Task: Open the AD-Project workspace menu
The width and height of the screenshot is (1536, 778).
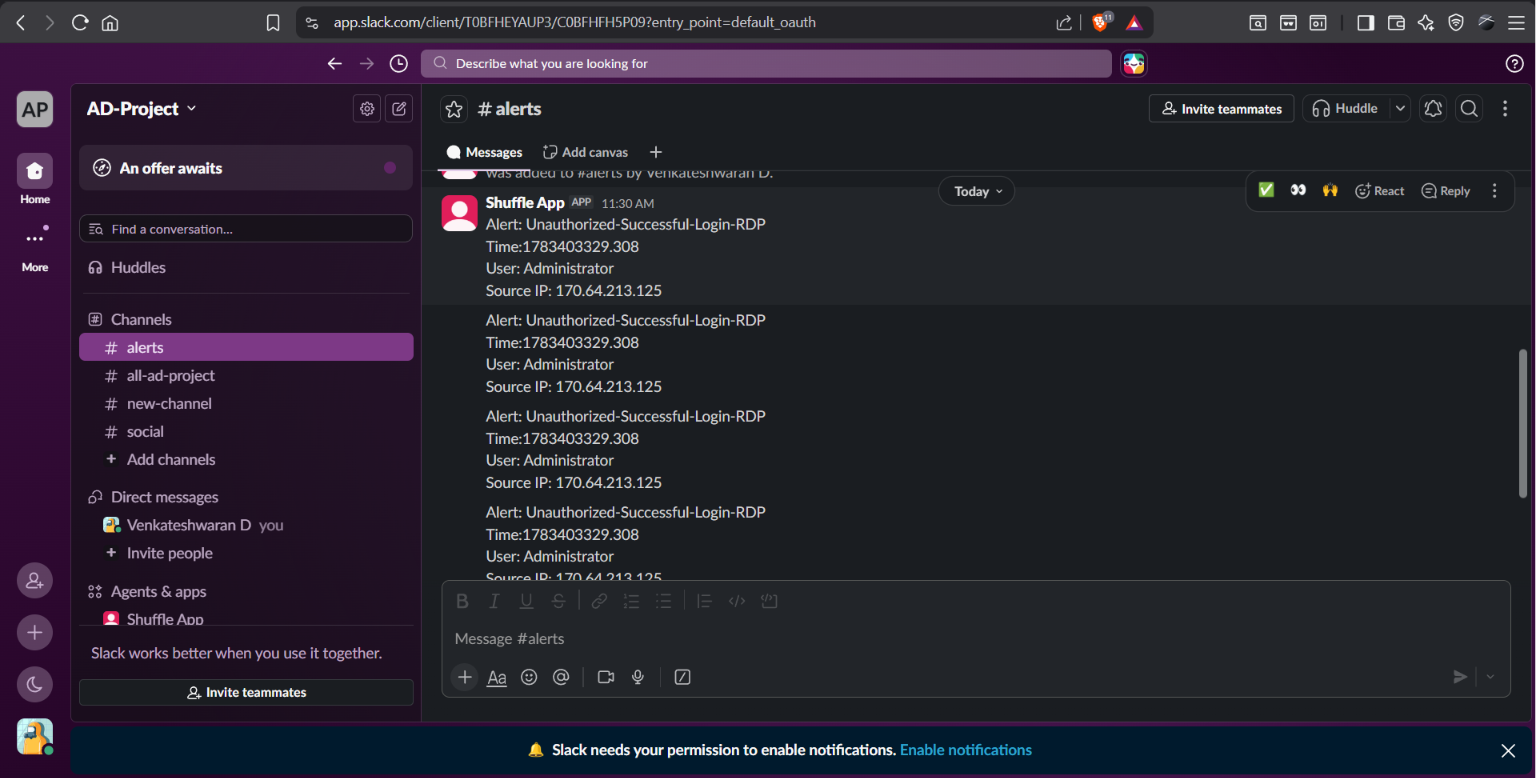Action: pyautogui.click(x=141, y=108)
